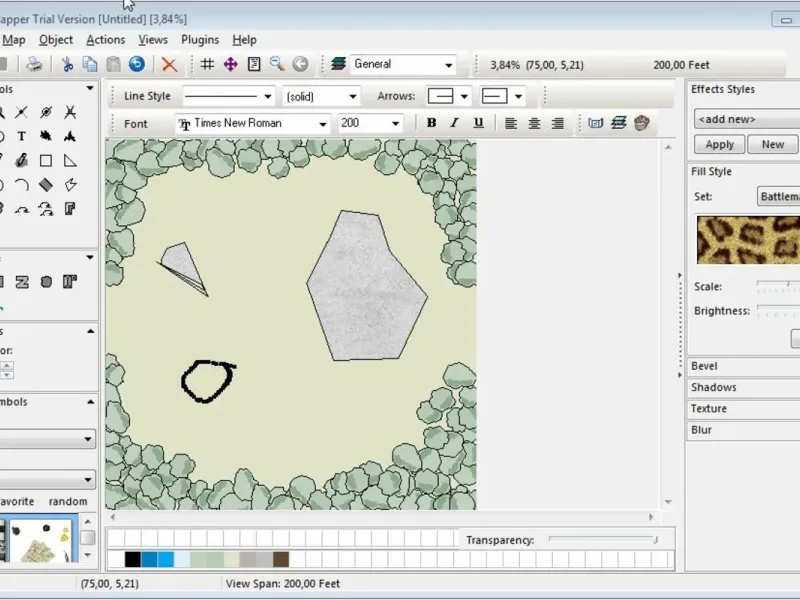Click the greyed Paste clipboard icon
800x600 pixels.
click(113, 64)
